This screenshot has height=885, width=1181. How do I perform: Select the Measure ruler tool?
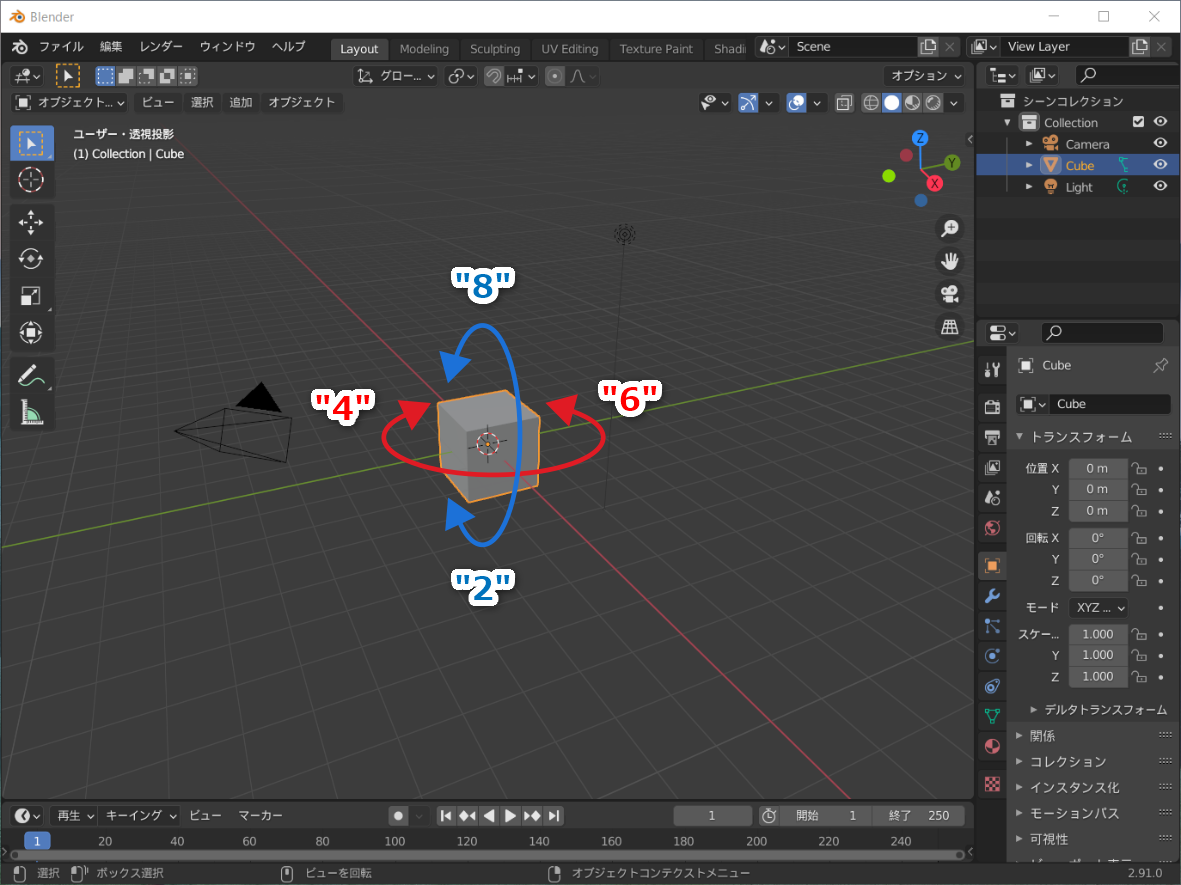coord(31,412)
